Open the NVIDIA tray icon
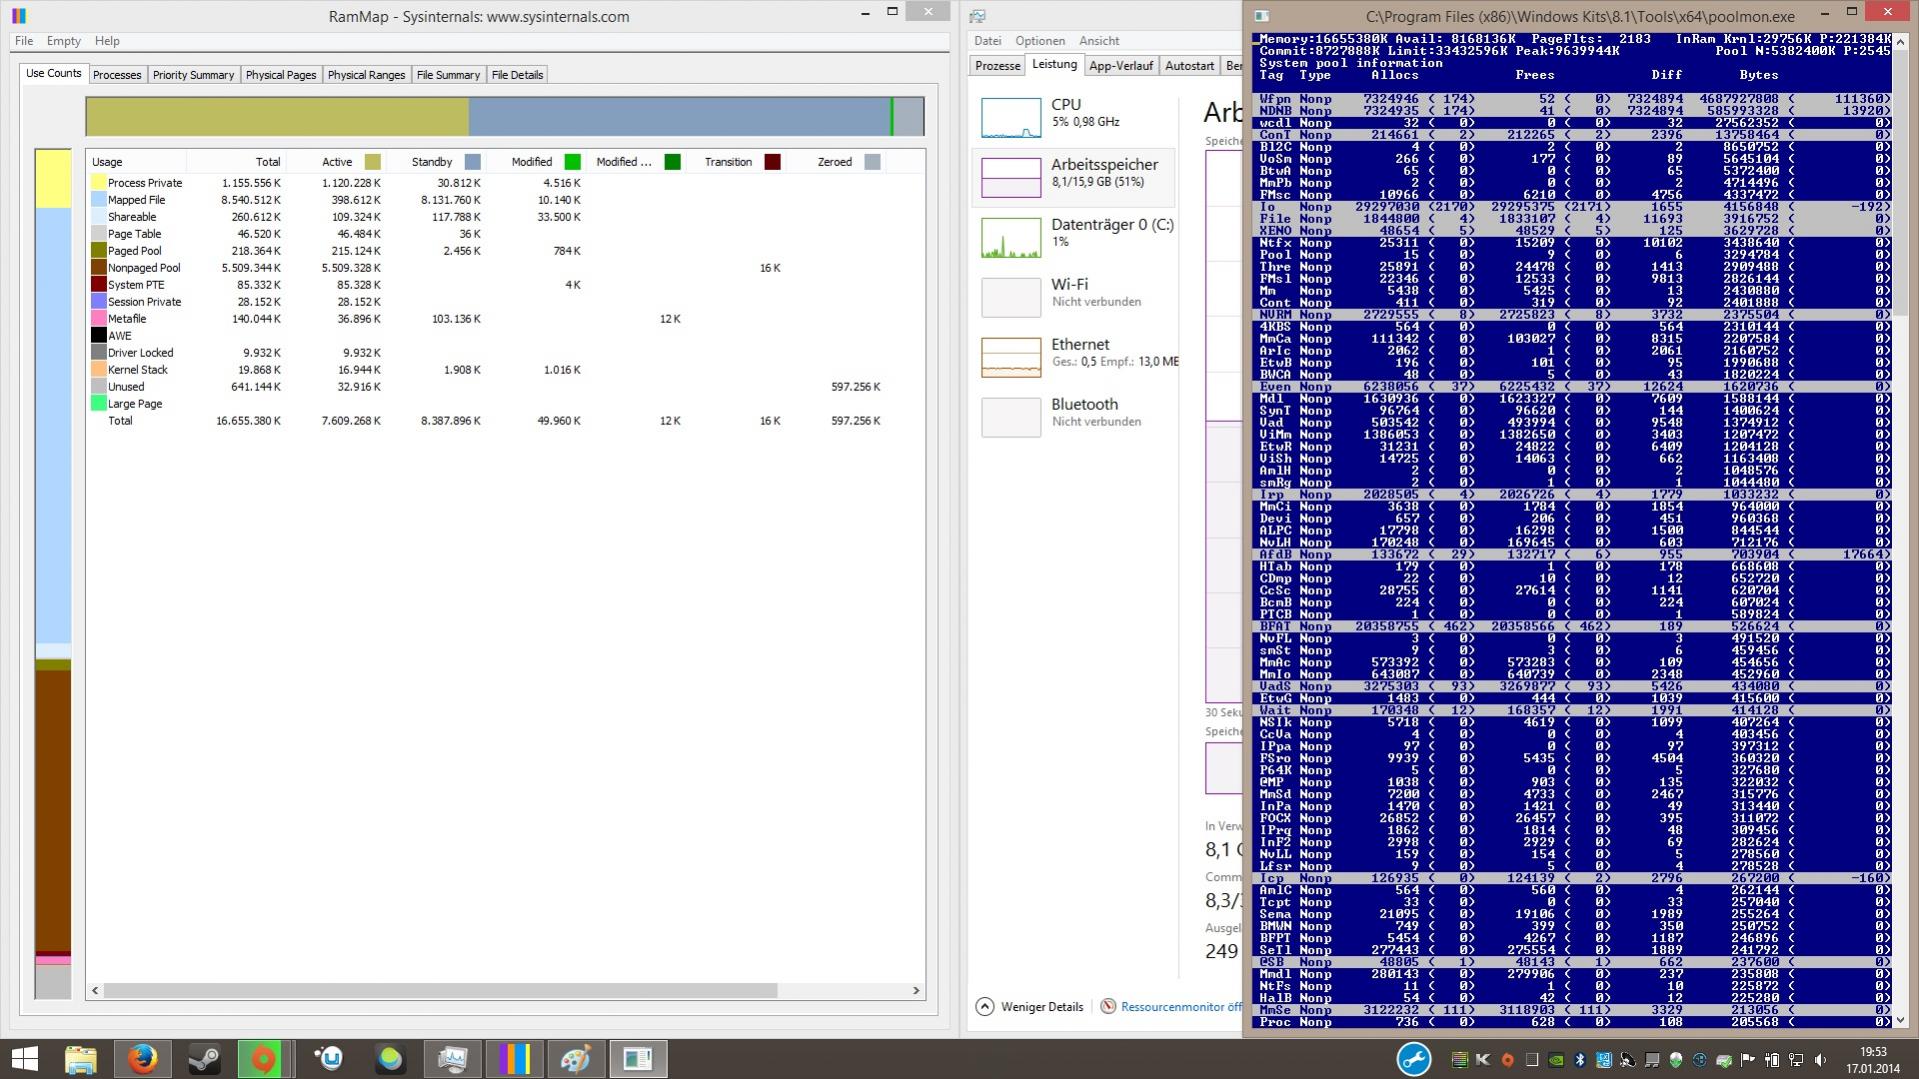 [x=1556, y=1060]
